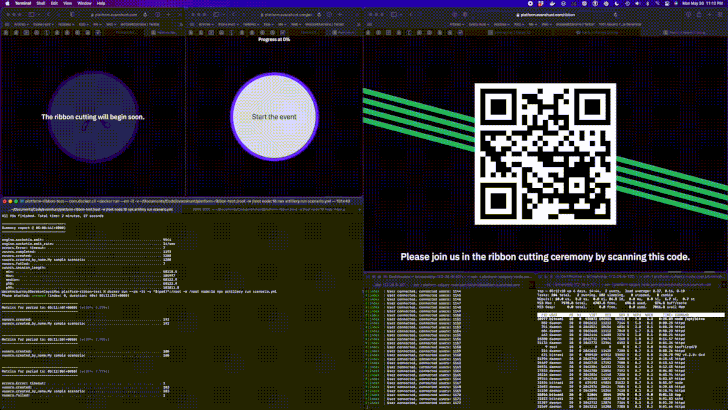
Task: Reload the page in the QR code Safari window
Action: (x=616, y=15)
